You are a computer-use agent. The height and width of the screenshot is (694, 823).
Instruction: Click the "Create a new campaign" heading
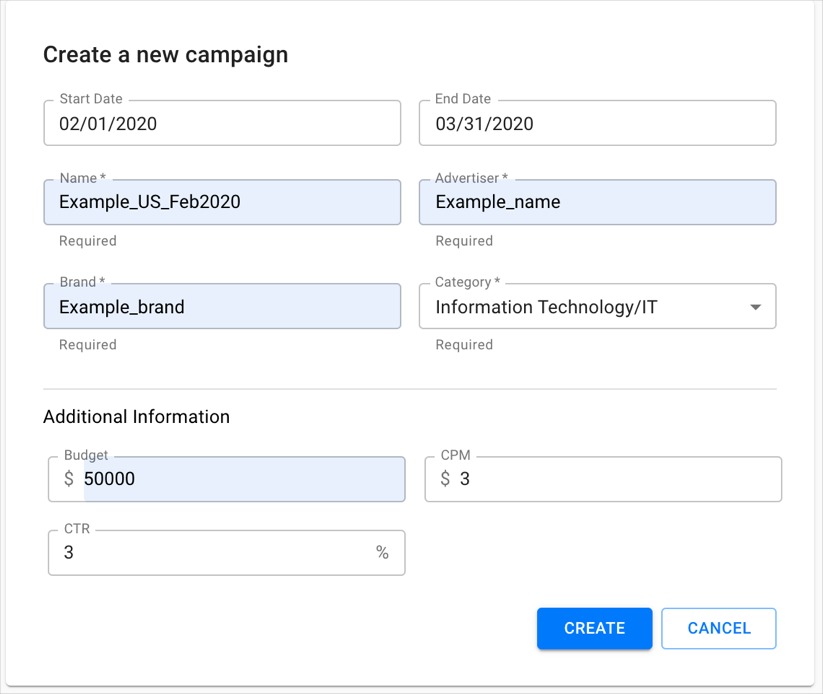click(x=165, y=55)
